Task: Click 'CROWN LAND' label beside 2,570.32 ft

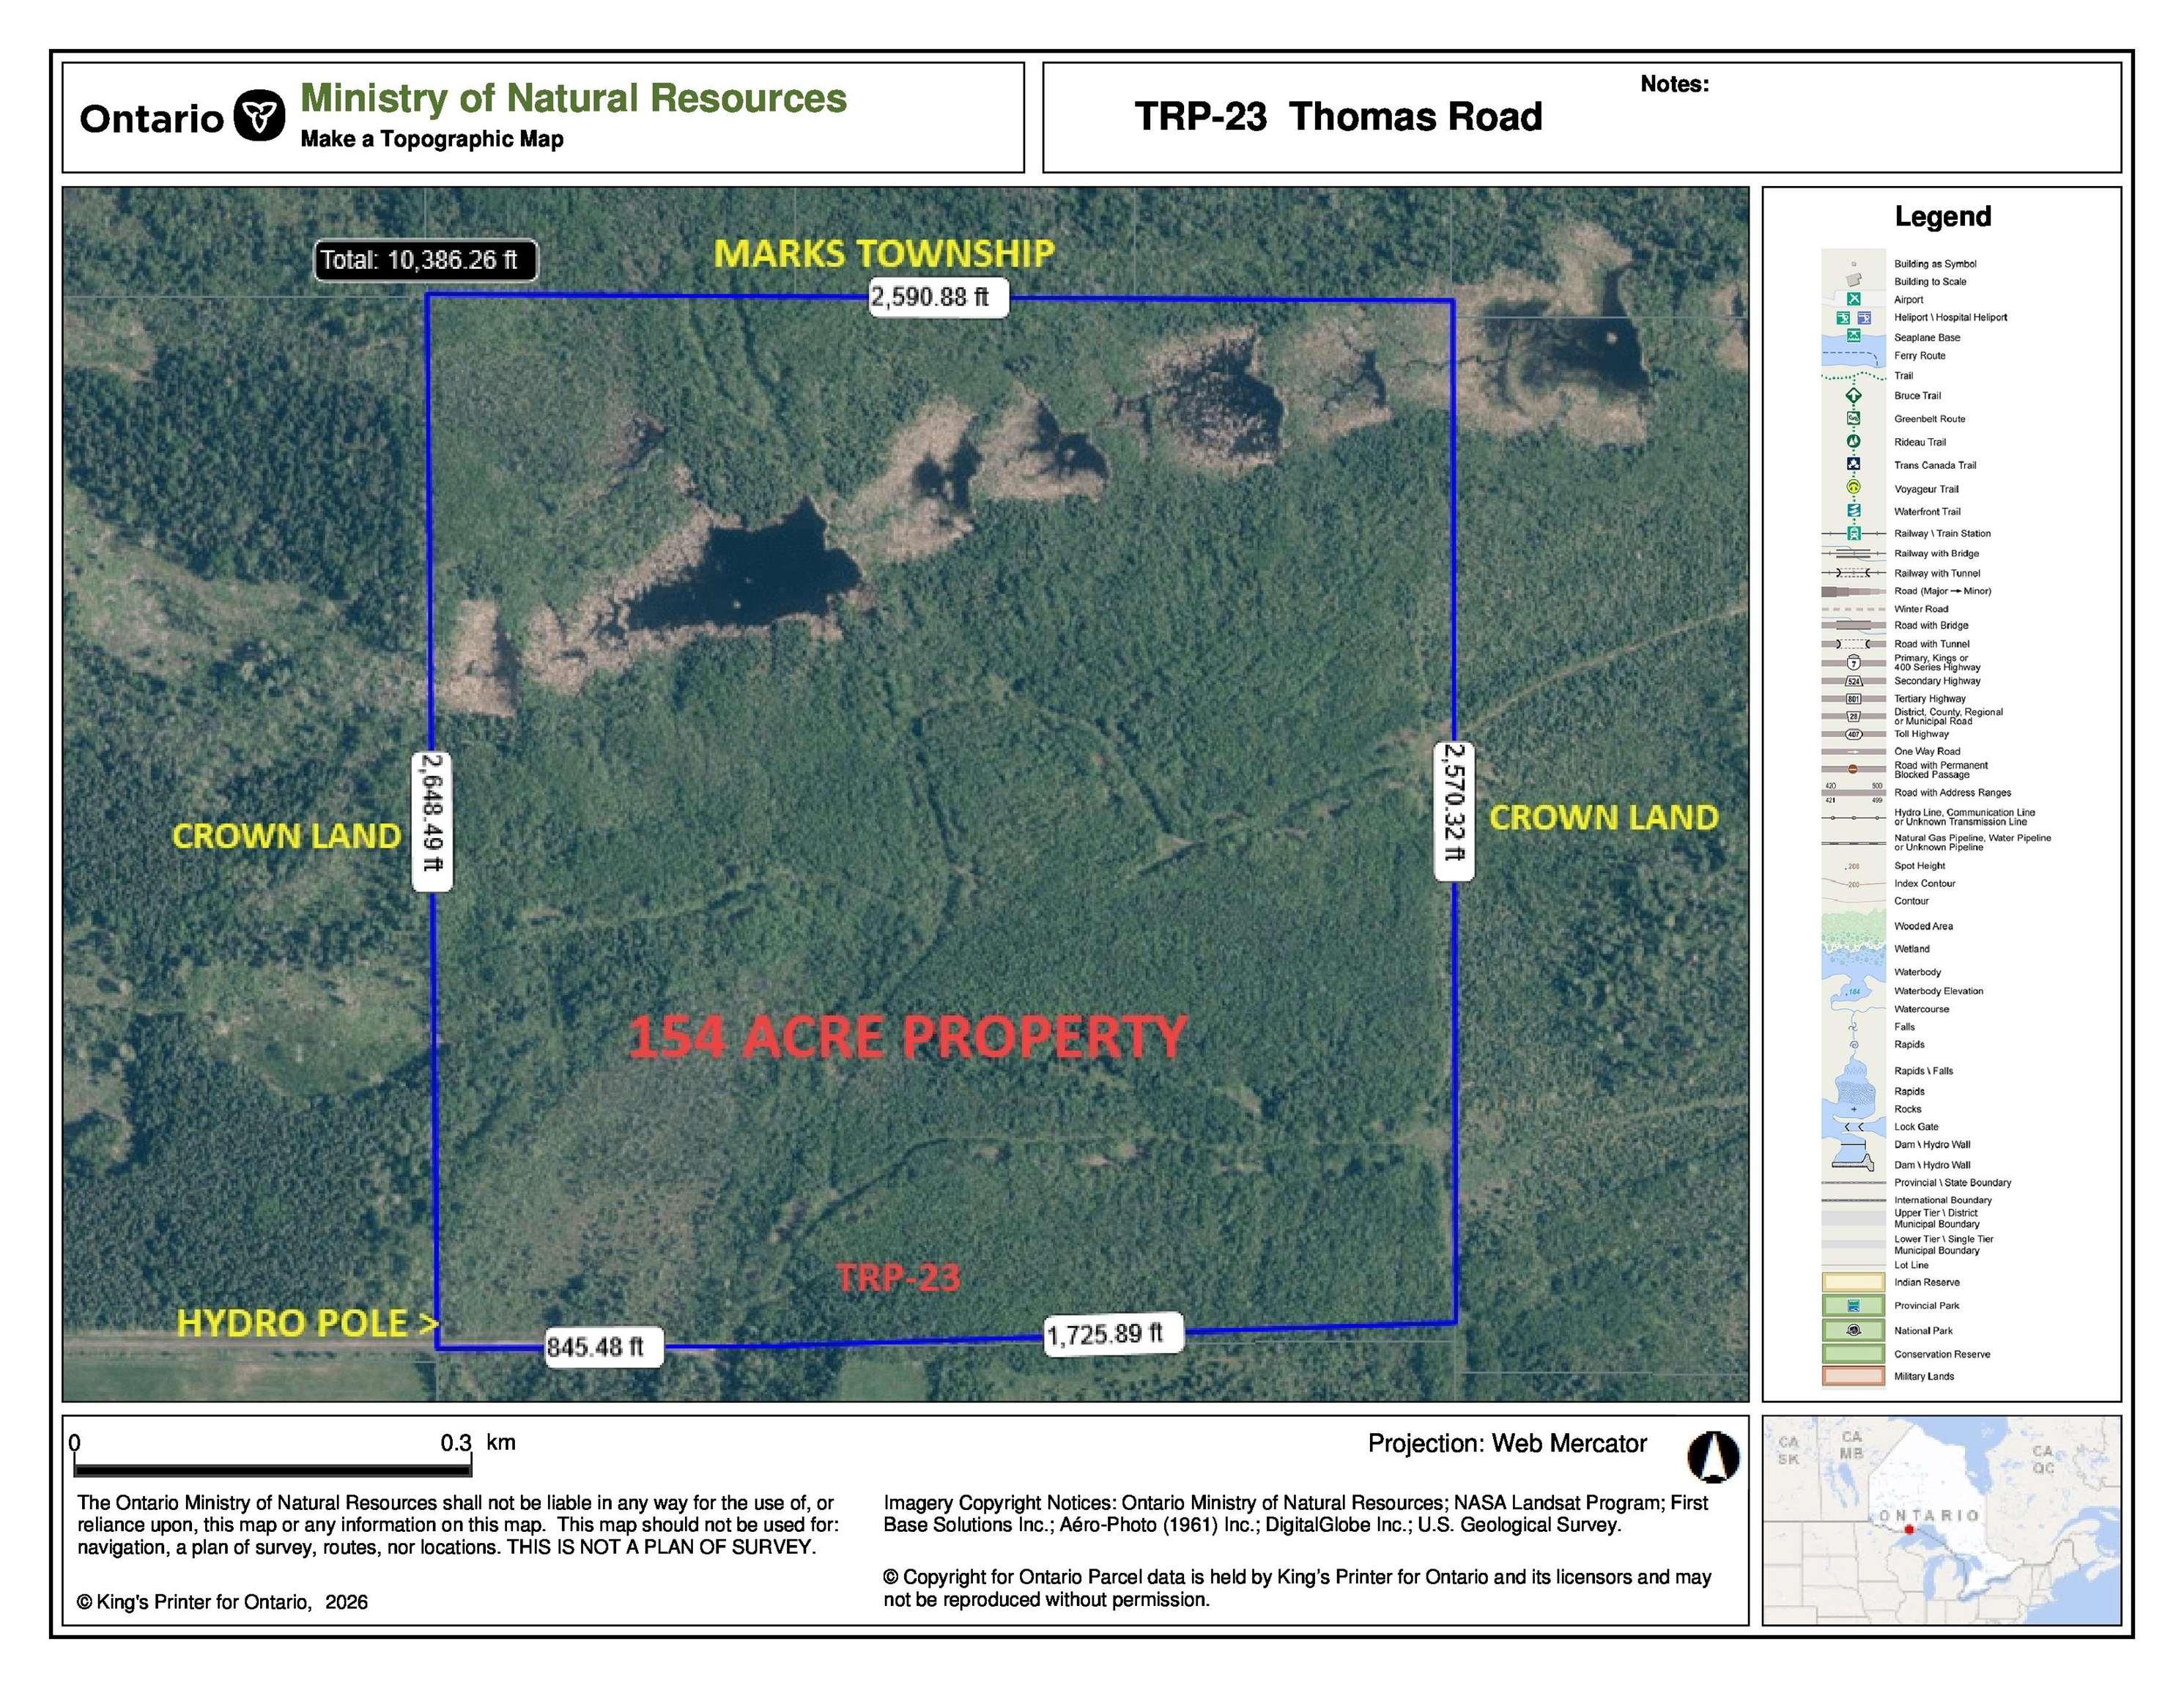Action: coord(1603,817)
